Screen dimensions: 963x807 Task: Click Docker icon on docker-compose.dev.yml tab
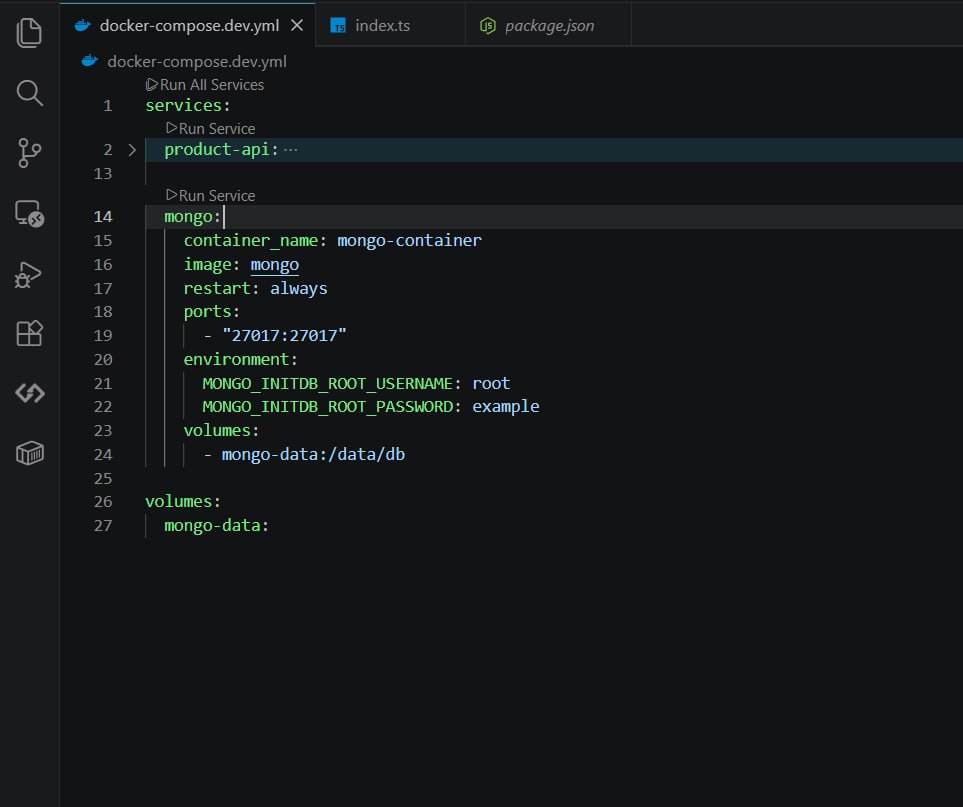82,25
